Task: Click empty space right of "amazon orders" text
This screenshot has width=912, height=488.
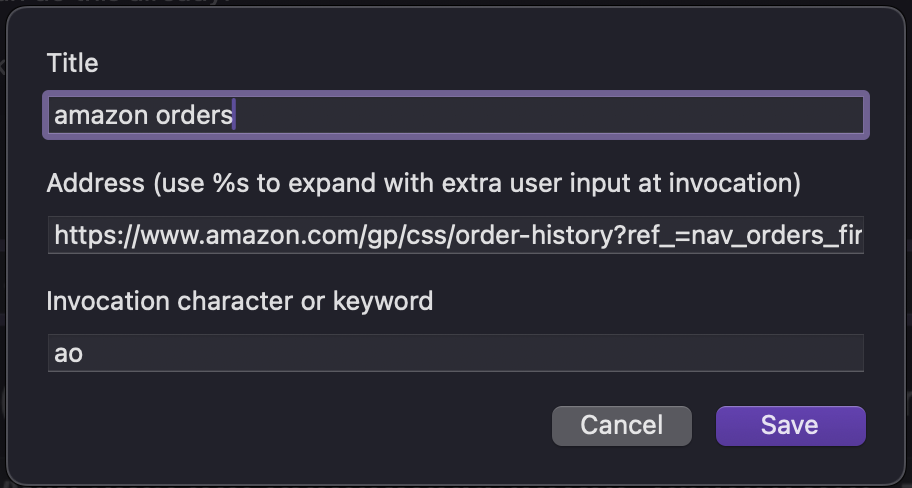Action: pos(550,115)
